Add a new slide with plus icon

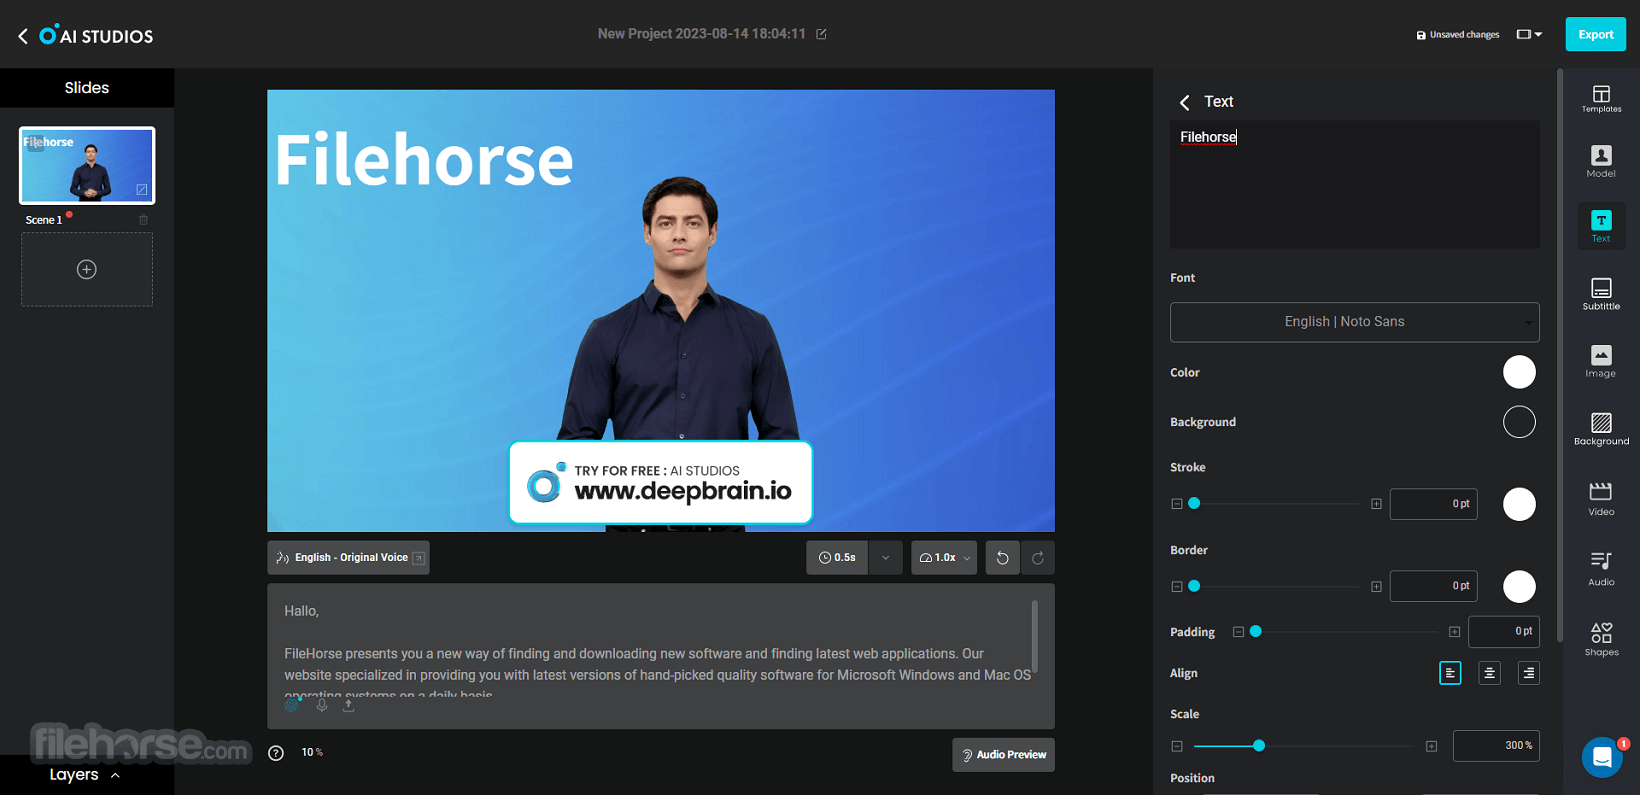(87, 269)
